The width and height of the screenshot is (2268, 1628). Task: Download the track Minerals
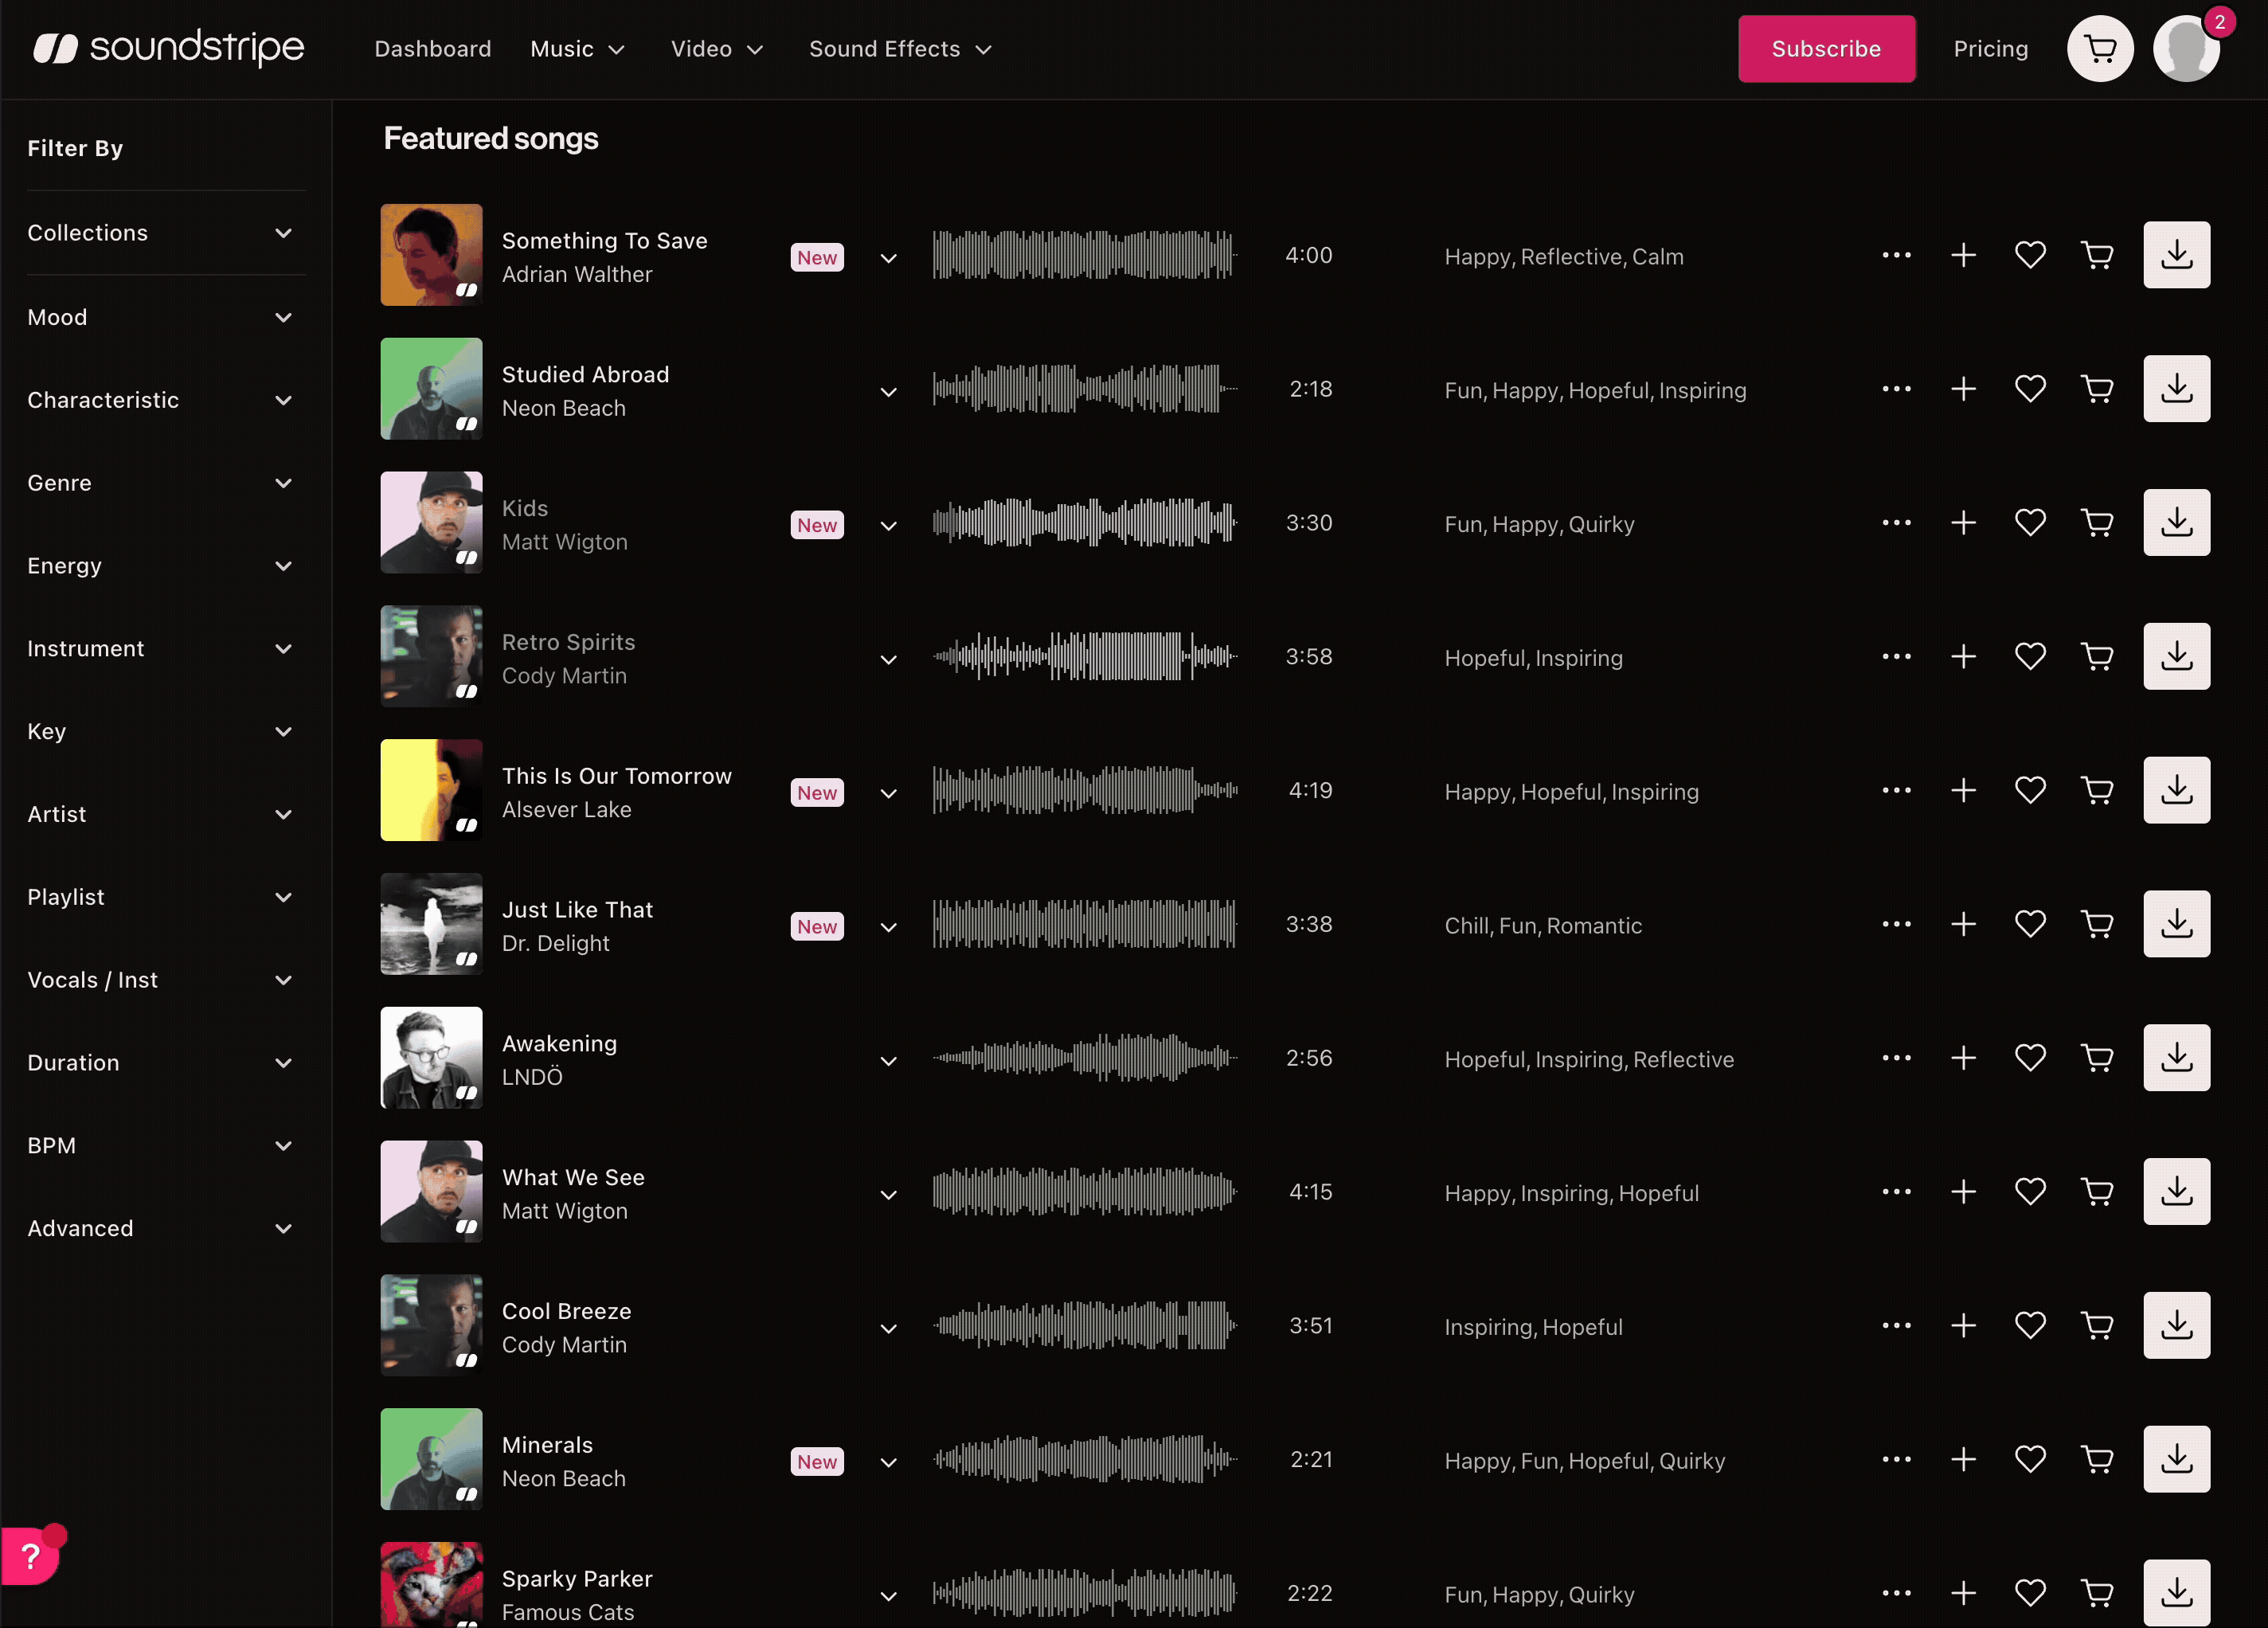[2177, 1459]
